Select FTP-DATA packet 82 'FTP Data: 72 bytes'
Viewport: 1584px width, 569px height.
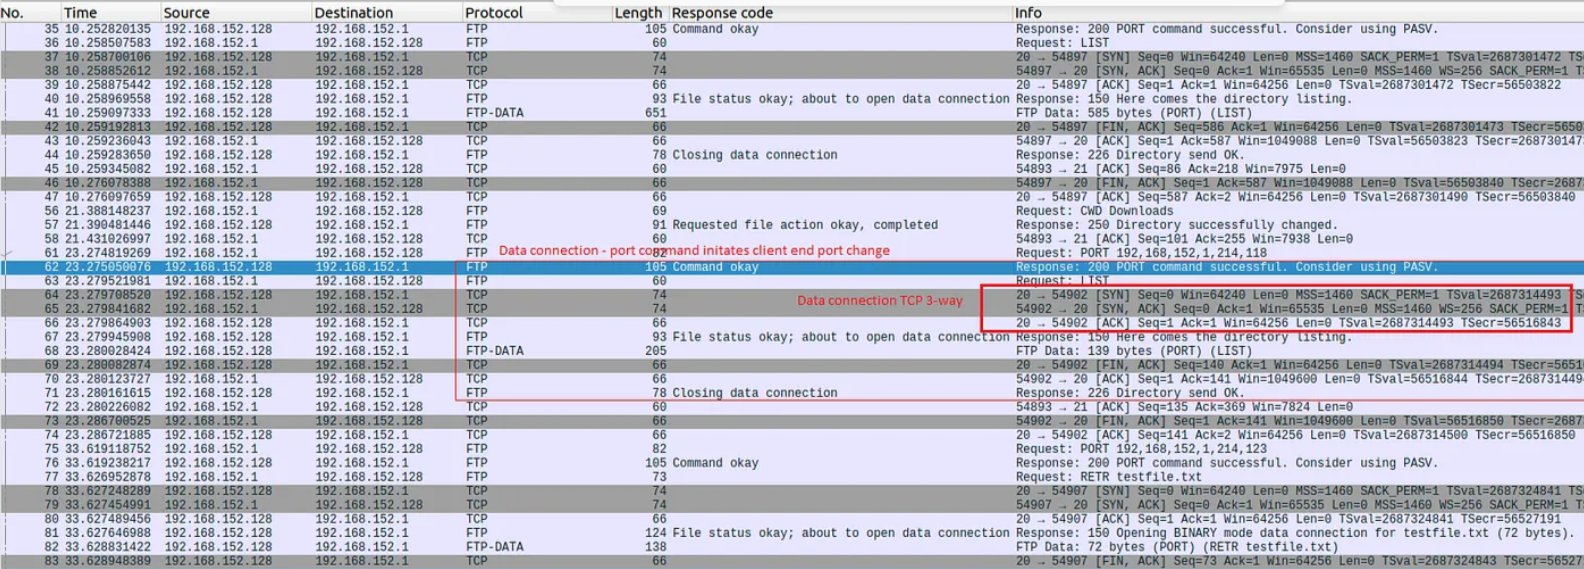[x=792, y=547]
